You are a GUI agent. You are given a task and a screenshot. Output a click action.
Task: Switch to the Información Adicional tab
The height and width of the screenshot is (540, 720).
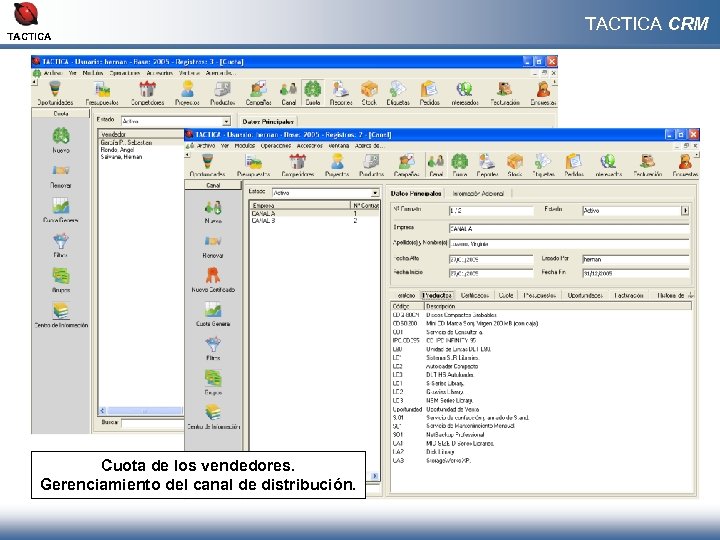coord(480,193)
